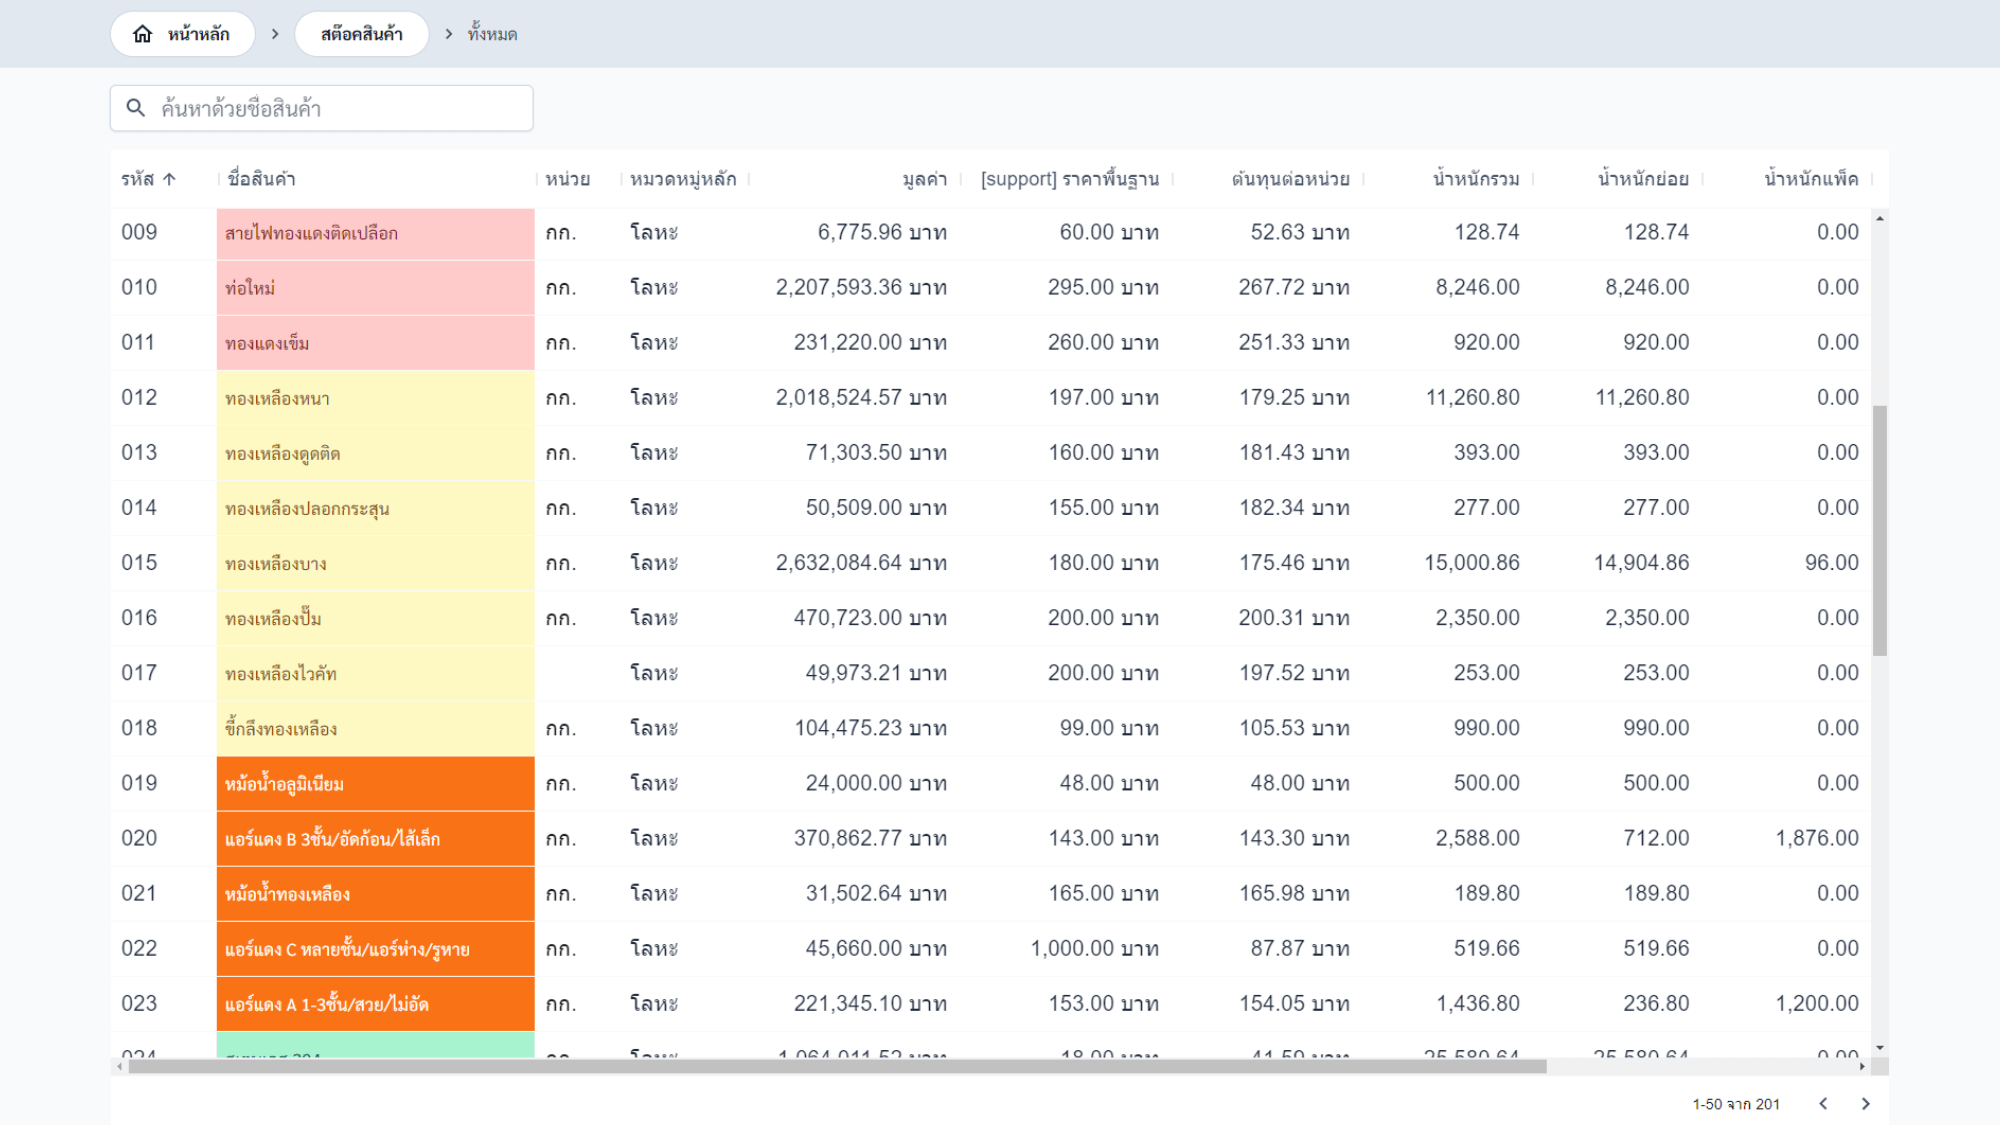Go to previous page arrow
The height and width of the screenshot is (1125, 2000).
coord(1823,1104)
